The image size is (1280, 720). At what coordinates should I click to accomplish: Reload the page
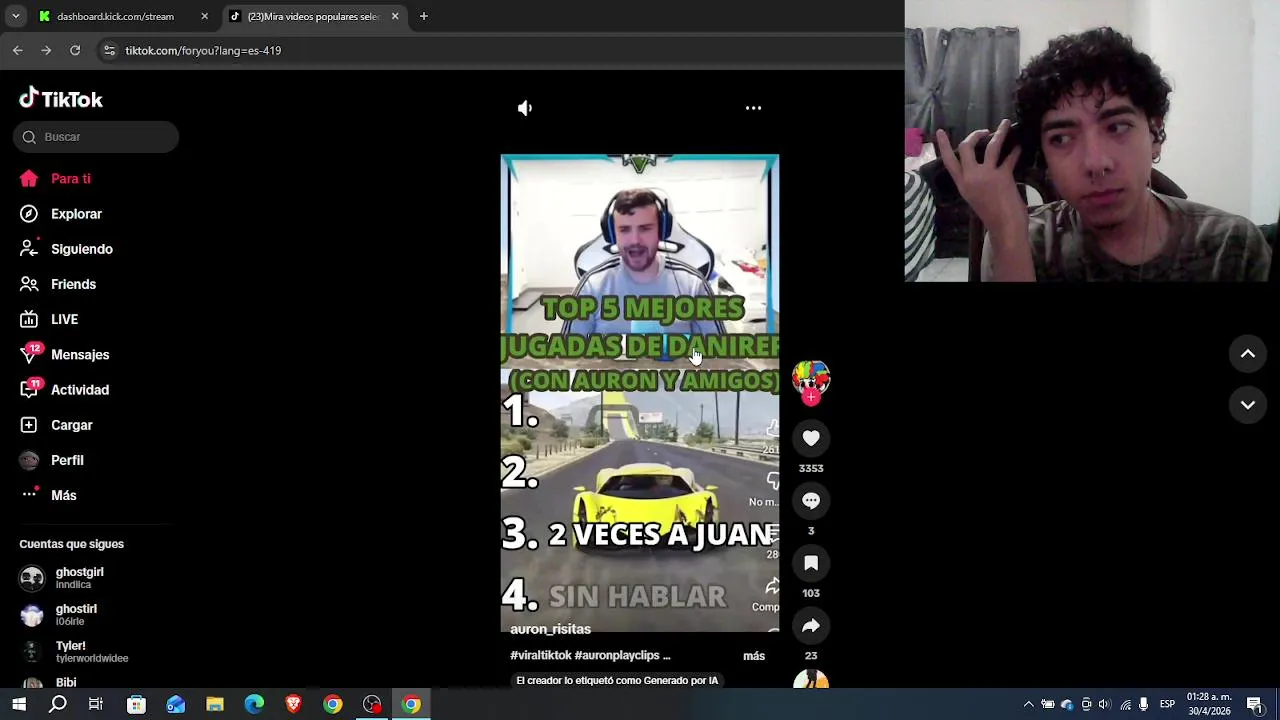(x=75, y=50)
